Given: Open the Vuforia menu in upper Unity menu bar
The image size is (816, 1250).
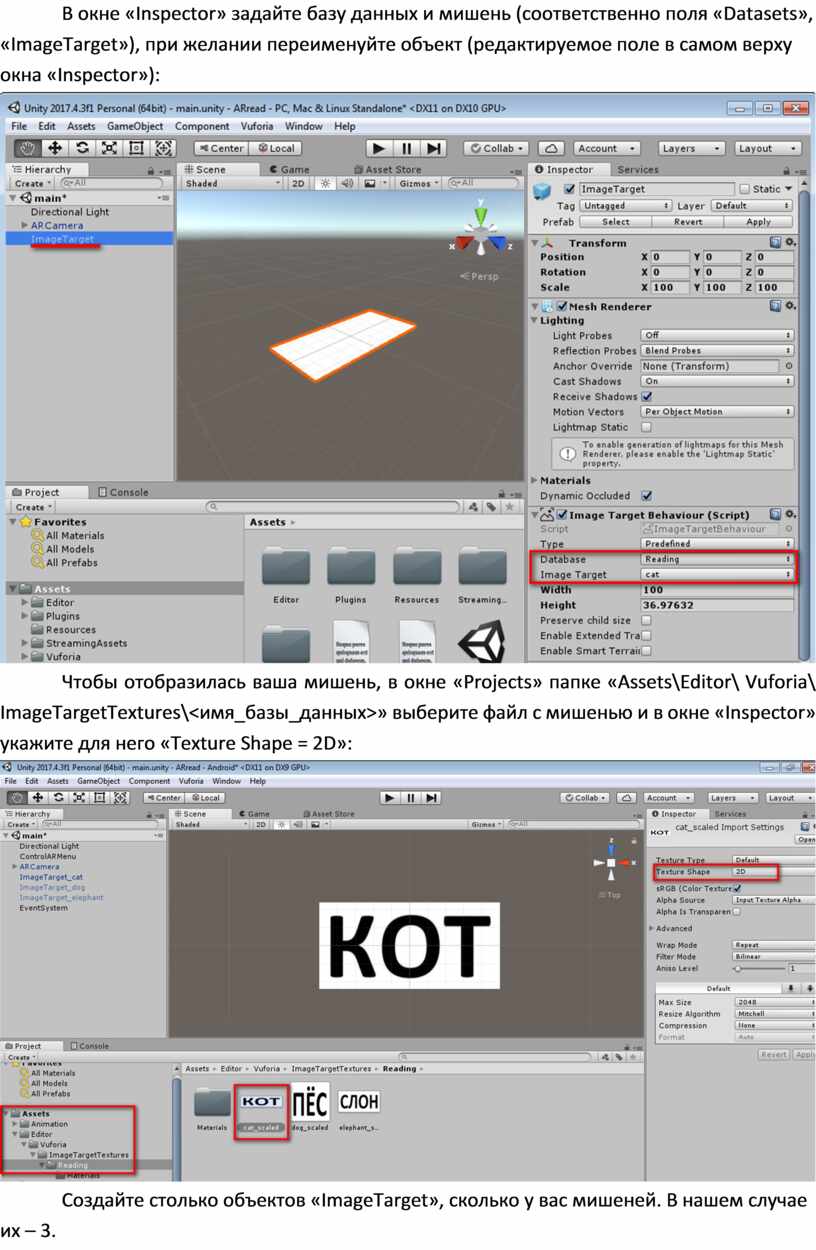Looking at the screenshot, I should [257, 127].
